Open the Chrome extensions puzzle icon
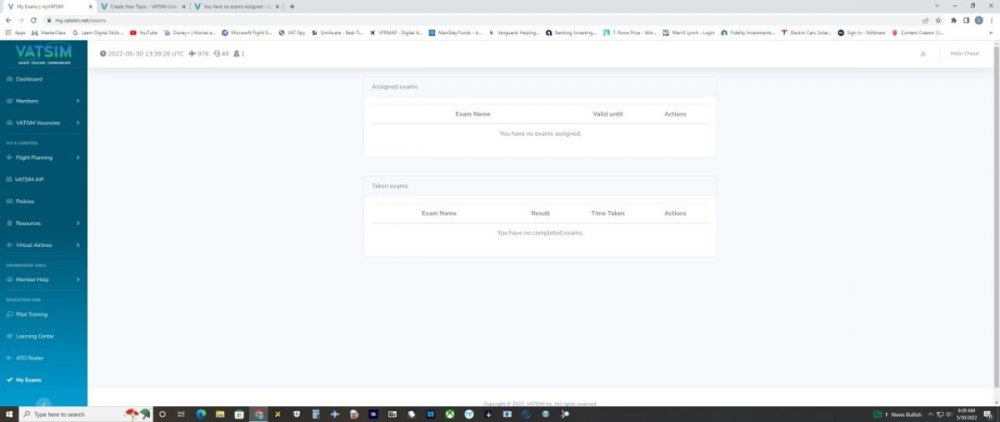1000x422 pixels. 953,20
